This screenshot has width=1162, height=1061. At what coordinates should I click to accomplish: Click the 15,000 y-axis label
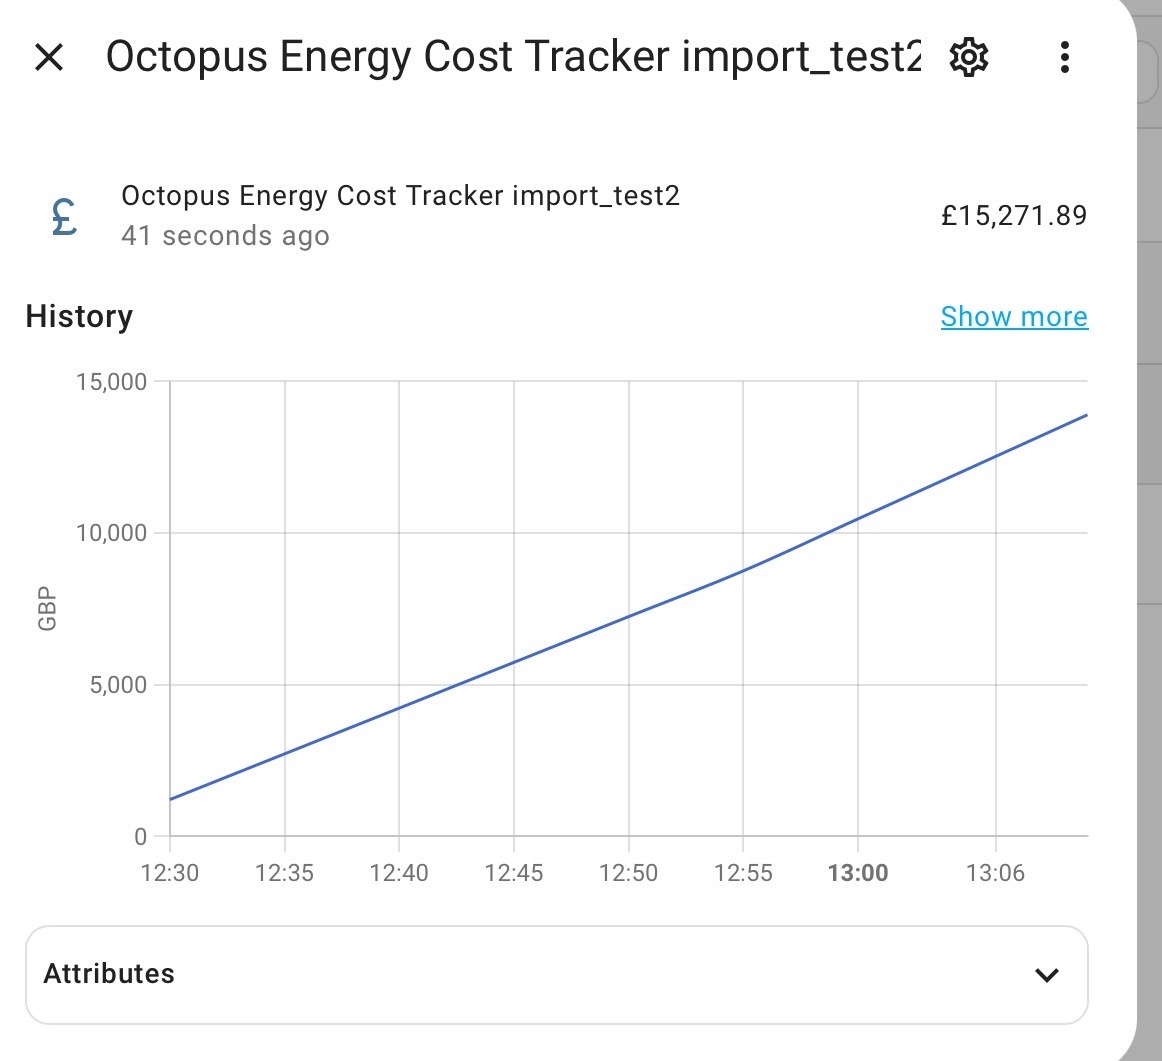(x=111, y=382)
